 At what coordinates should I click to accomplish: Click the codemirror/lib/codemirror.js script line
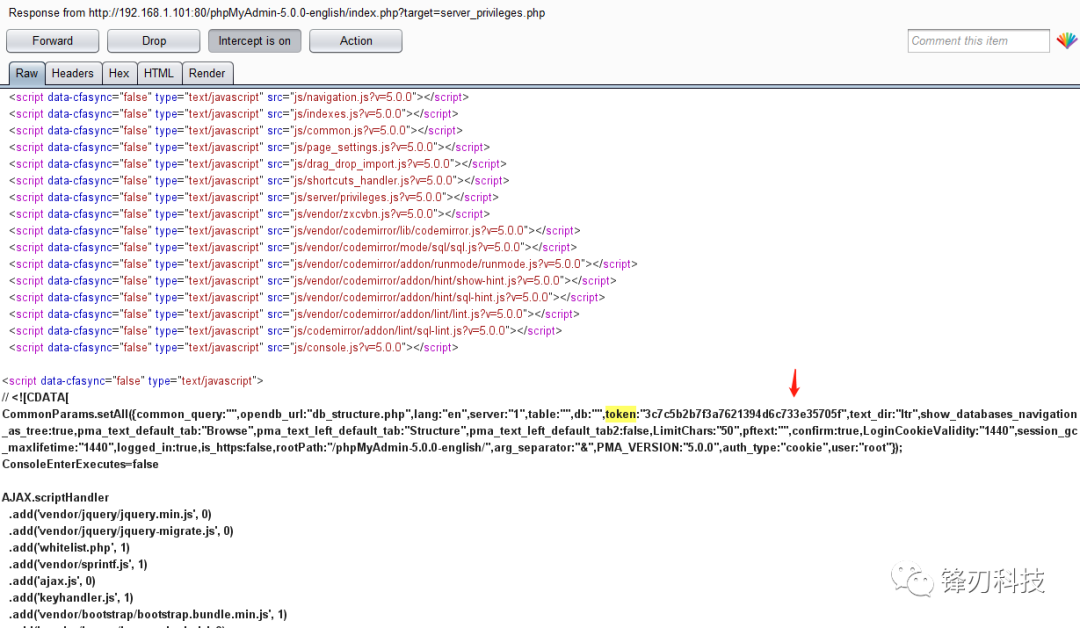click(294, 231)
